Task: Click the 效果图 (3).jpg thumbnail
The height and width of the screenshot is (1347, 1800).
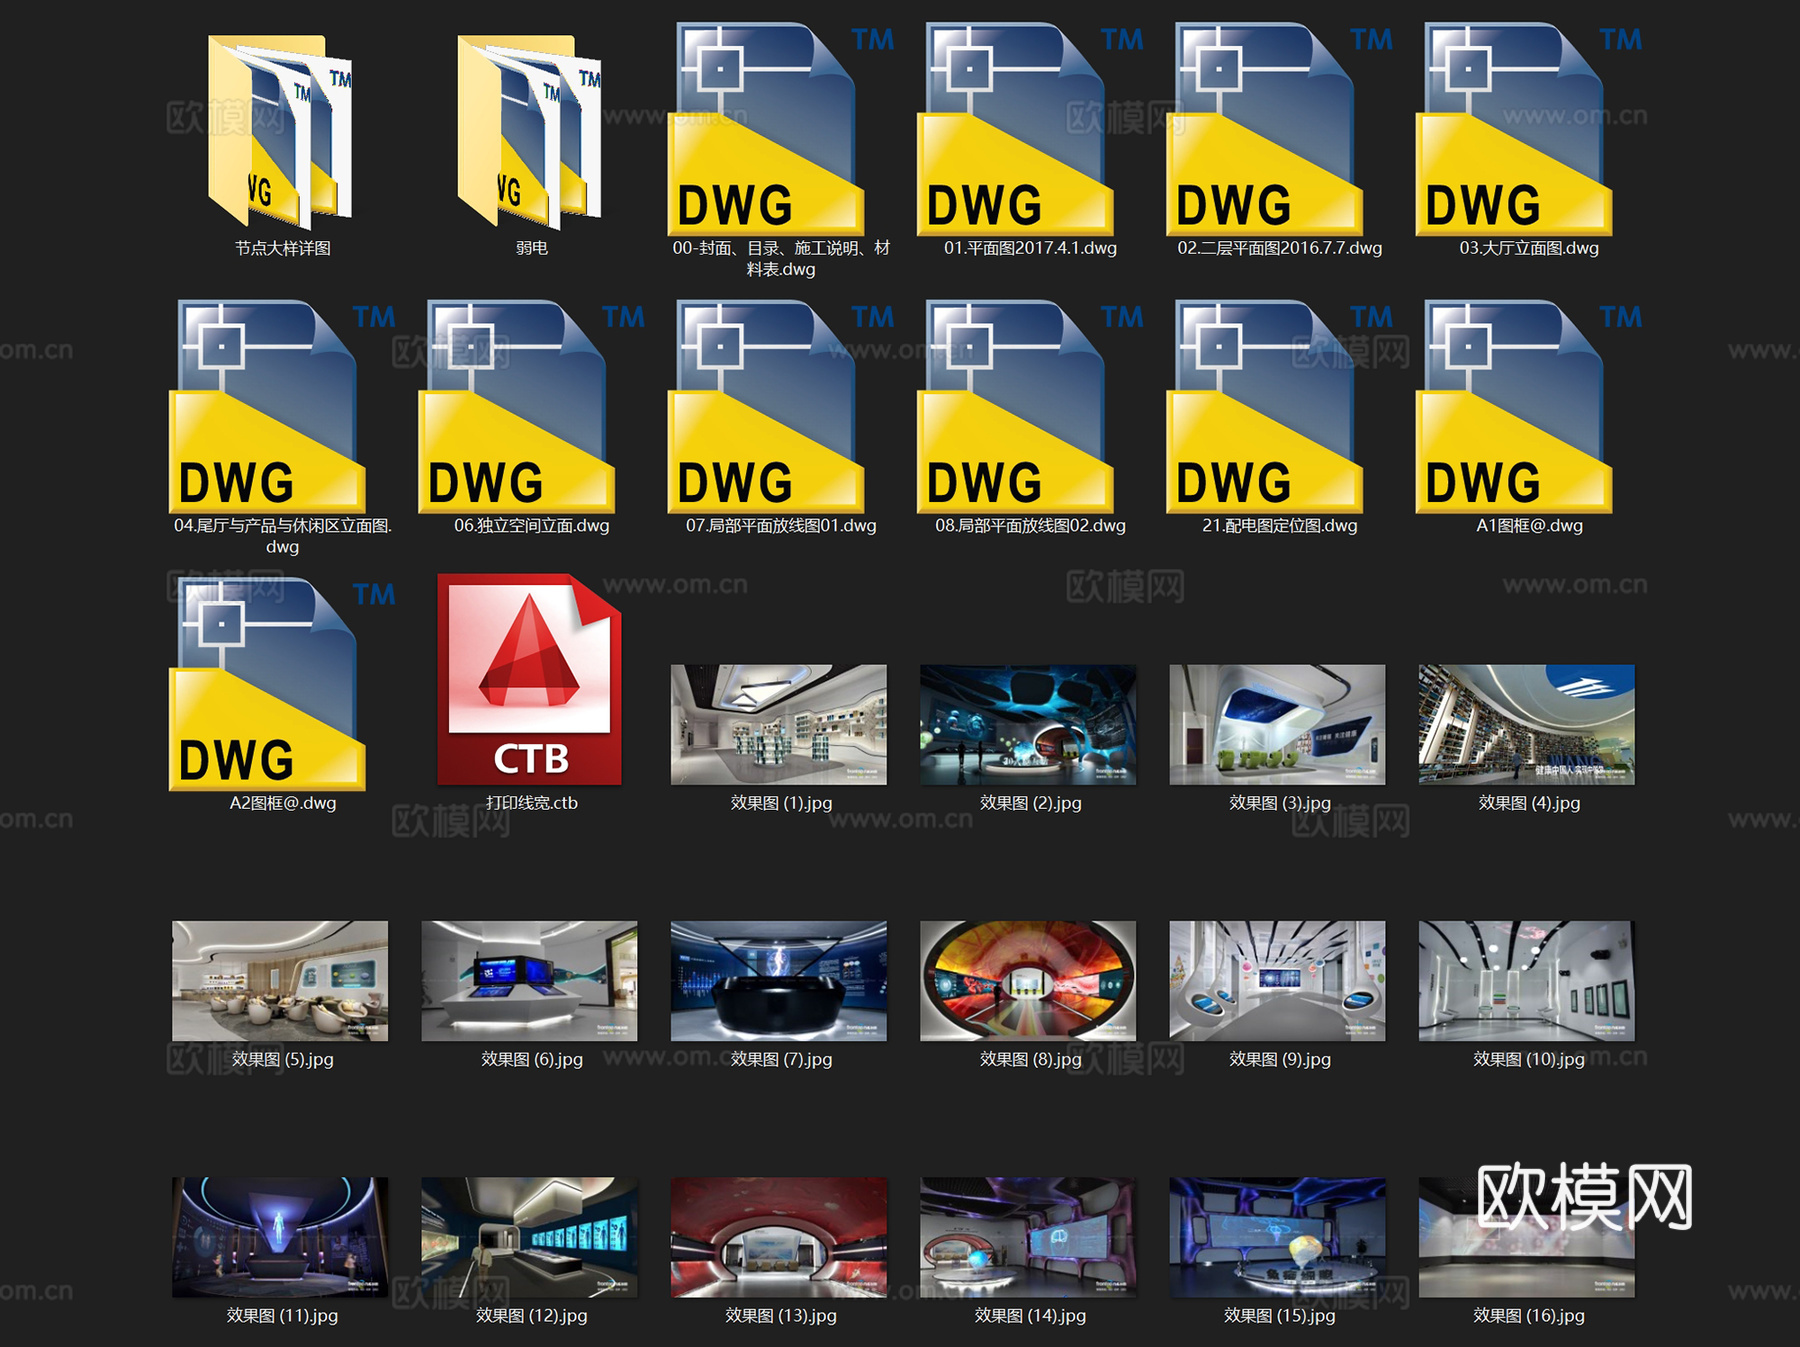Action: pyautogui.click(x=1277, y=725)
